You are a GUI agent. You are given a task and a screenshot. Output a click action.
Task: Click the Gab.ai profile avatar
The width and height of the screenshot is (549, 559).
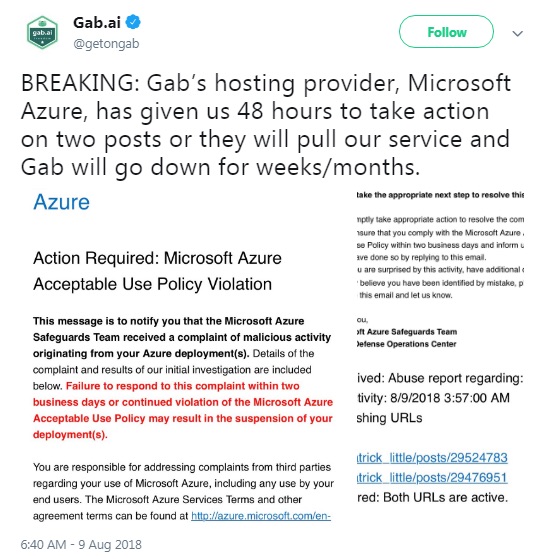(42, 32)
